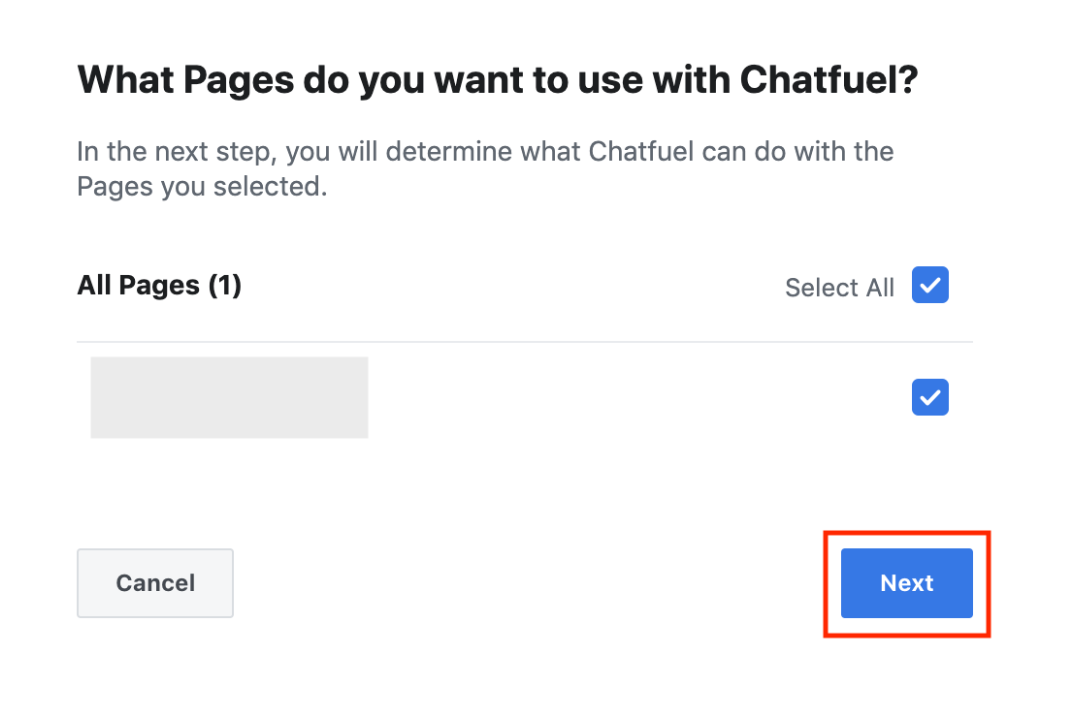Proceed with the blue Next button

click(x=906, y=583)
